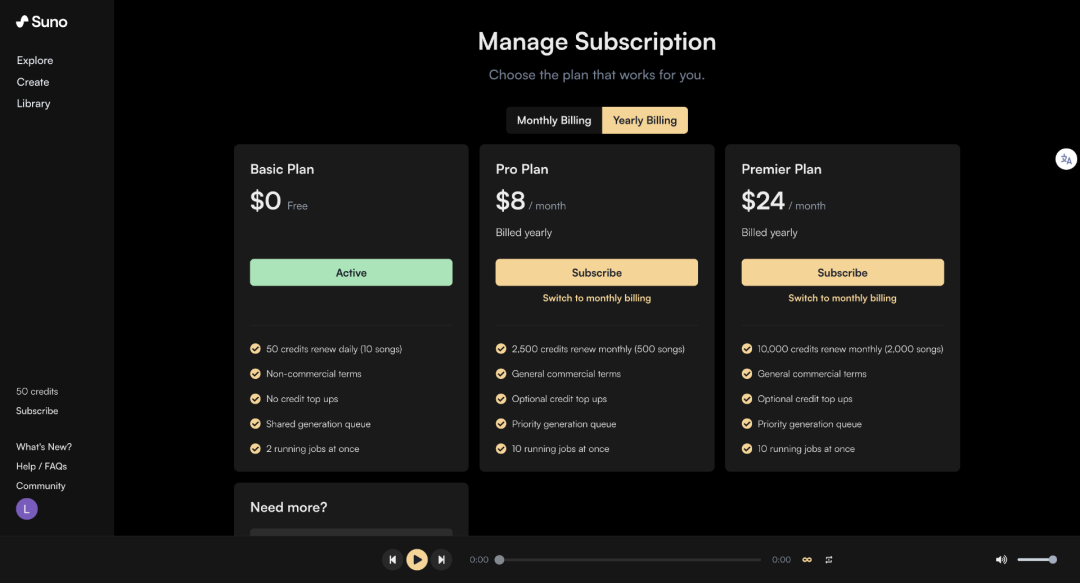Visit the Community link
The image size is (1080, 583).
click(x=41, y=486)
